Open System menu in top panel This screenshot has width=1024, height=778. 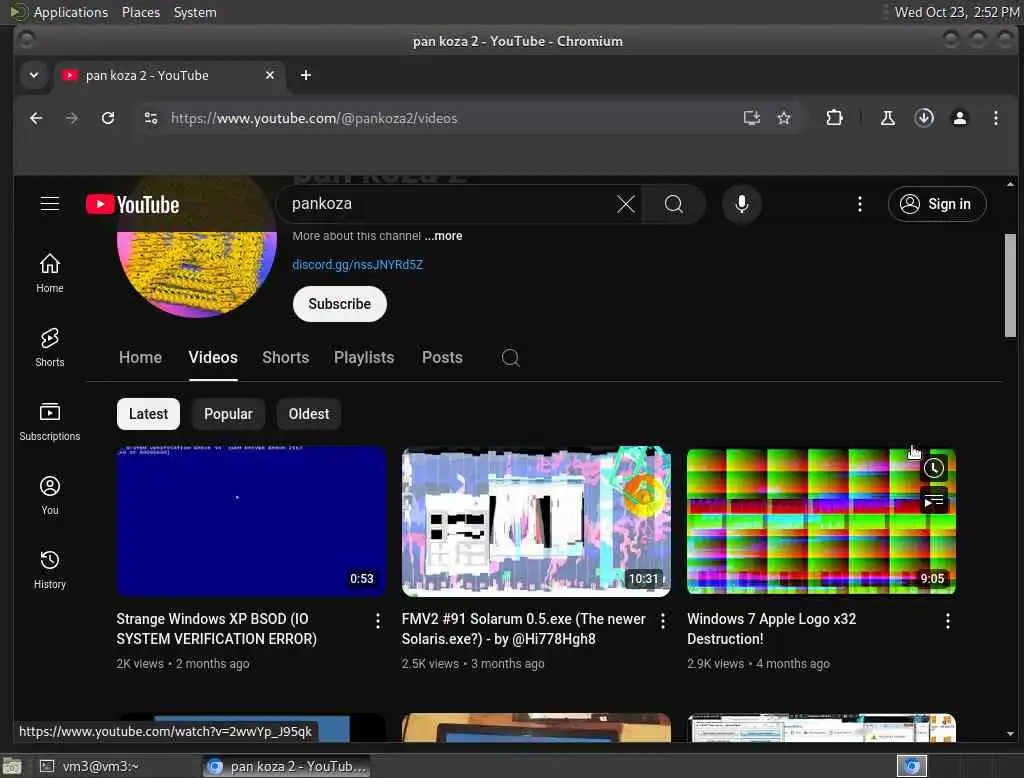click(x=195, y=12)
